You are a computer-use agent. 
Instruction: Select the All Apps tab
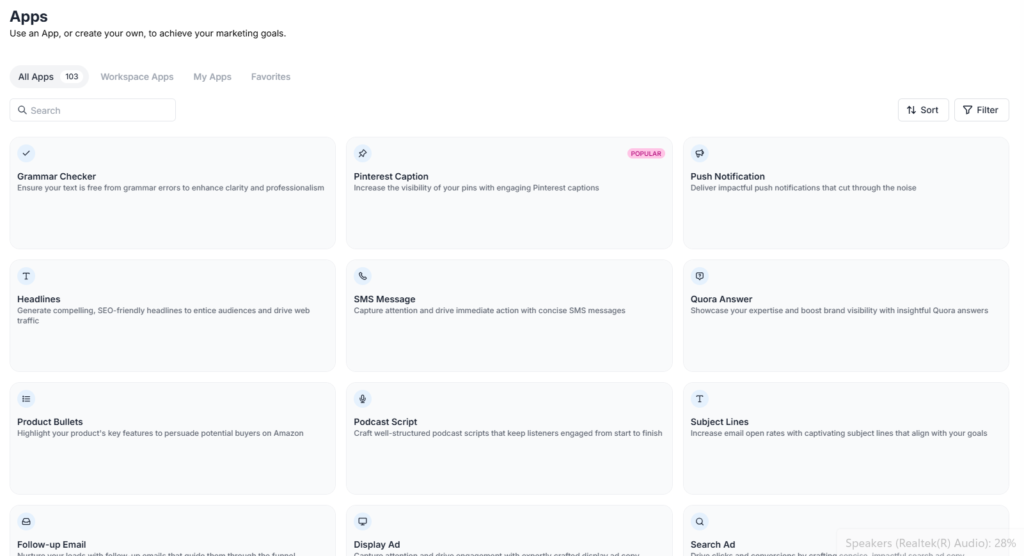48,77
